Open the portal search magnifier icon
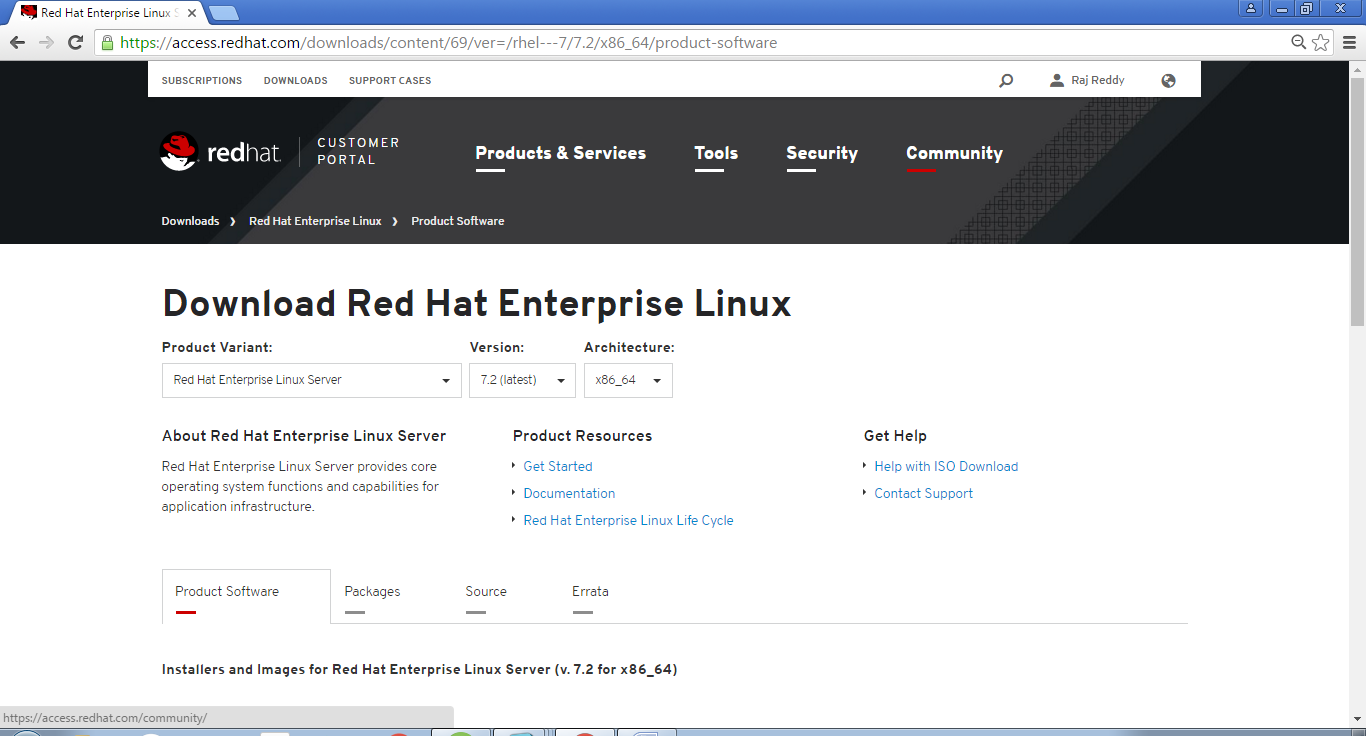The image size is (1366, 736). 1006,81
